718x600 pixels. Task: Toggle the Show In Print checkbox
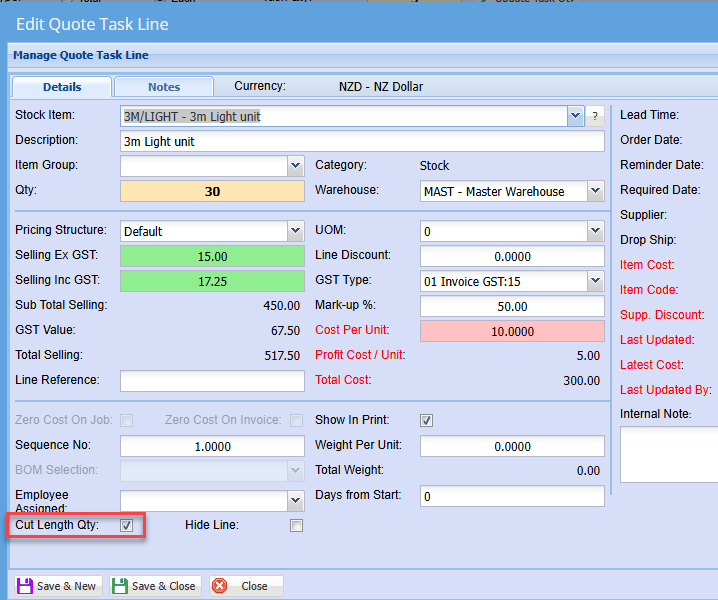point(427,420)
